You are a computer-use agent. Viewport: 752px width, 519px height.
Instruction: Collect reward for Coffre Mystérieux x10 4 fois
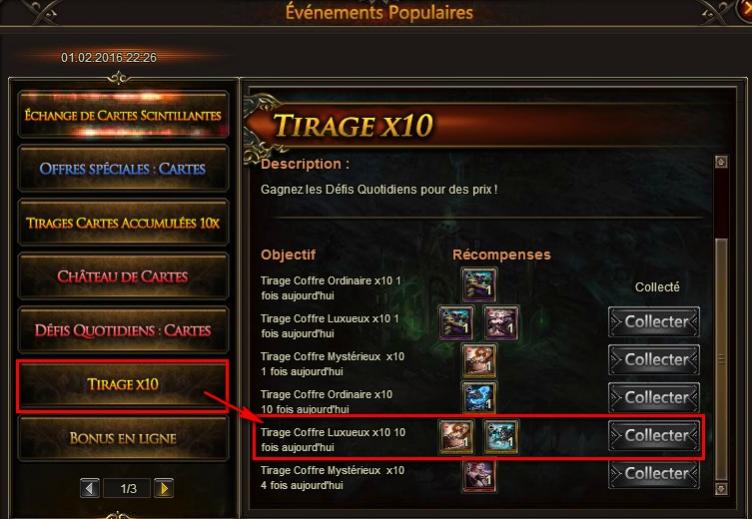(x=654, y=473)
